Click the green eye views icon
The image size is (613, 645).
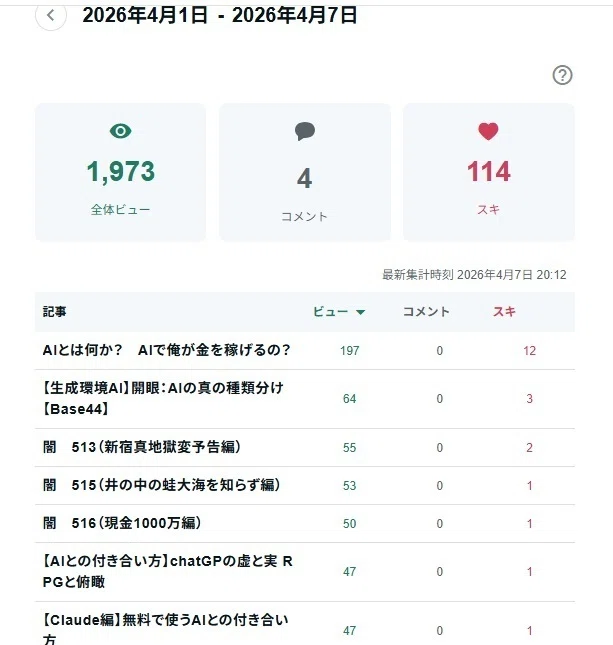121,131
